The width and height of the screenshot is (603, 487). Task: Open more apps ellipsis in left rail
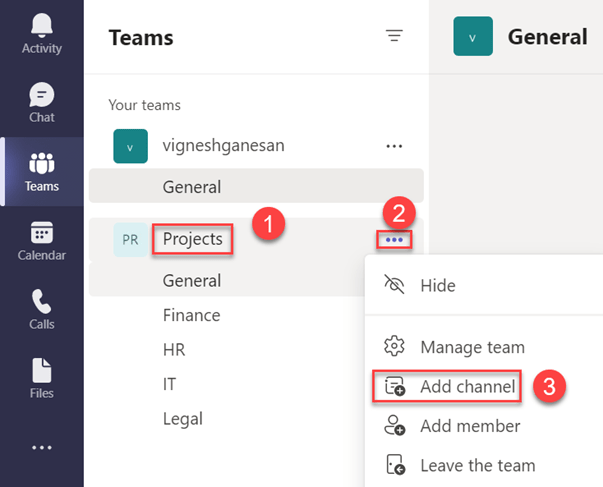[42, 447]
